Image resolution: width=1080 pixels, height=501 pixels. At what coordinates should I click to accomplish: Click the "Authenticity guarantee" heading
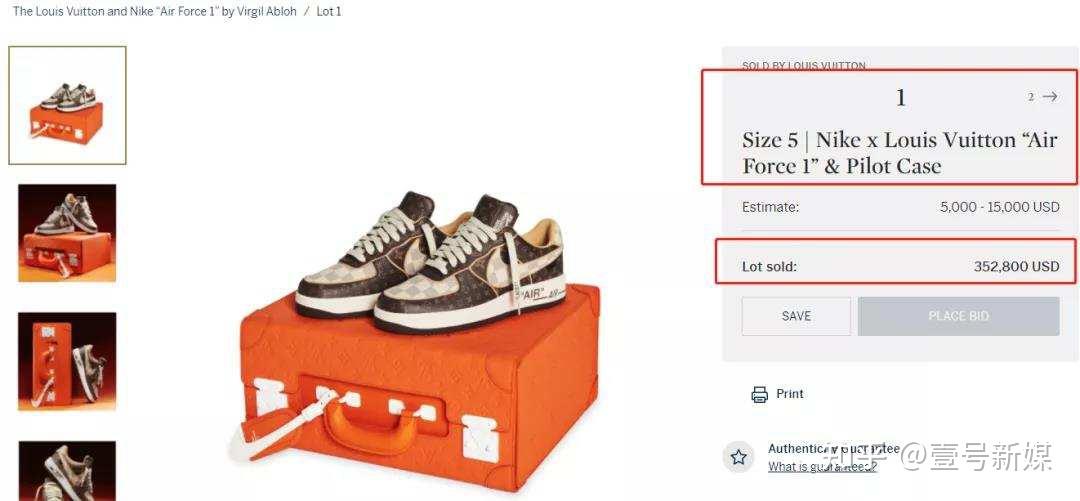point(833,449)
